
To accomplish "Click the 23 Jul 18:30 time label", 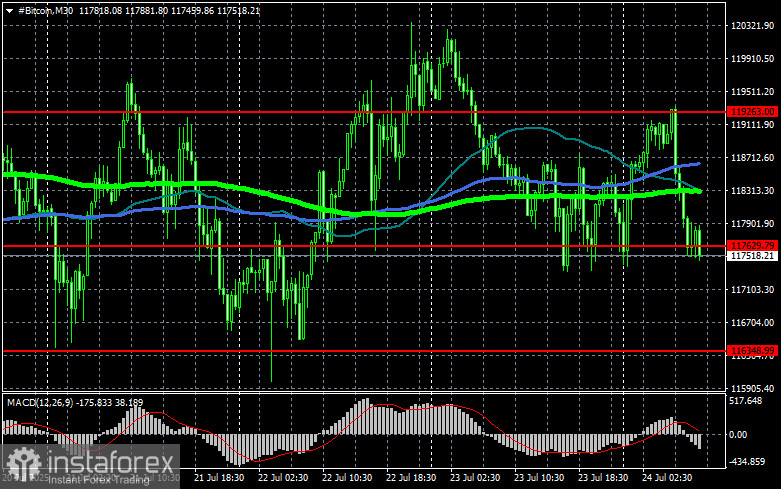I will pos(603,478).
